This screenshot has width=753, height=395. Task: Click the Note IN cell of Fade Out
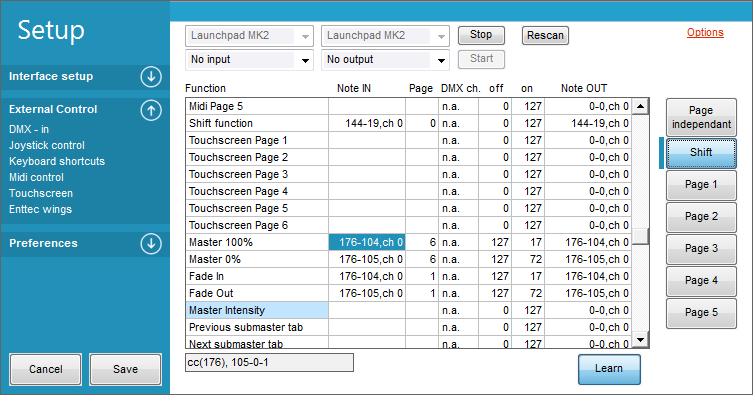coord(367,293)
